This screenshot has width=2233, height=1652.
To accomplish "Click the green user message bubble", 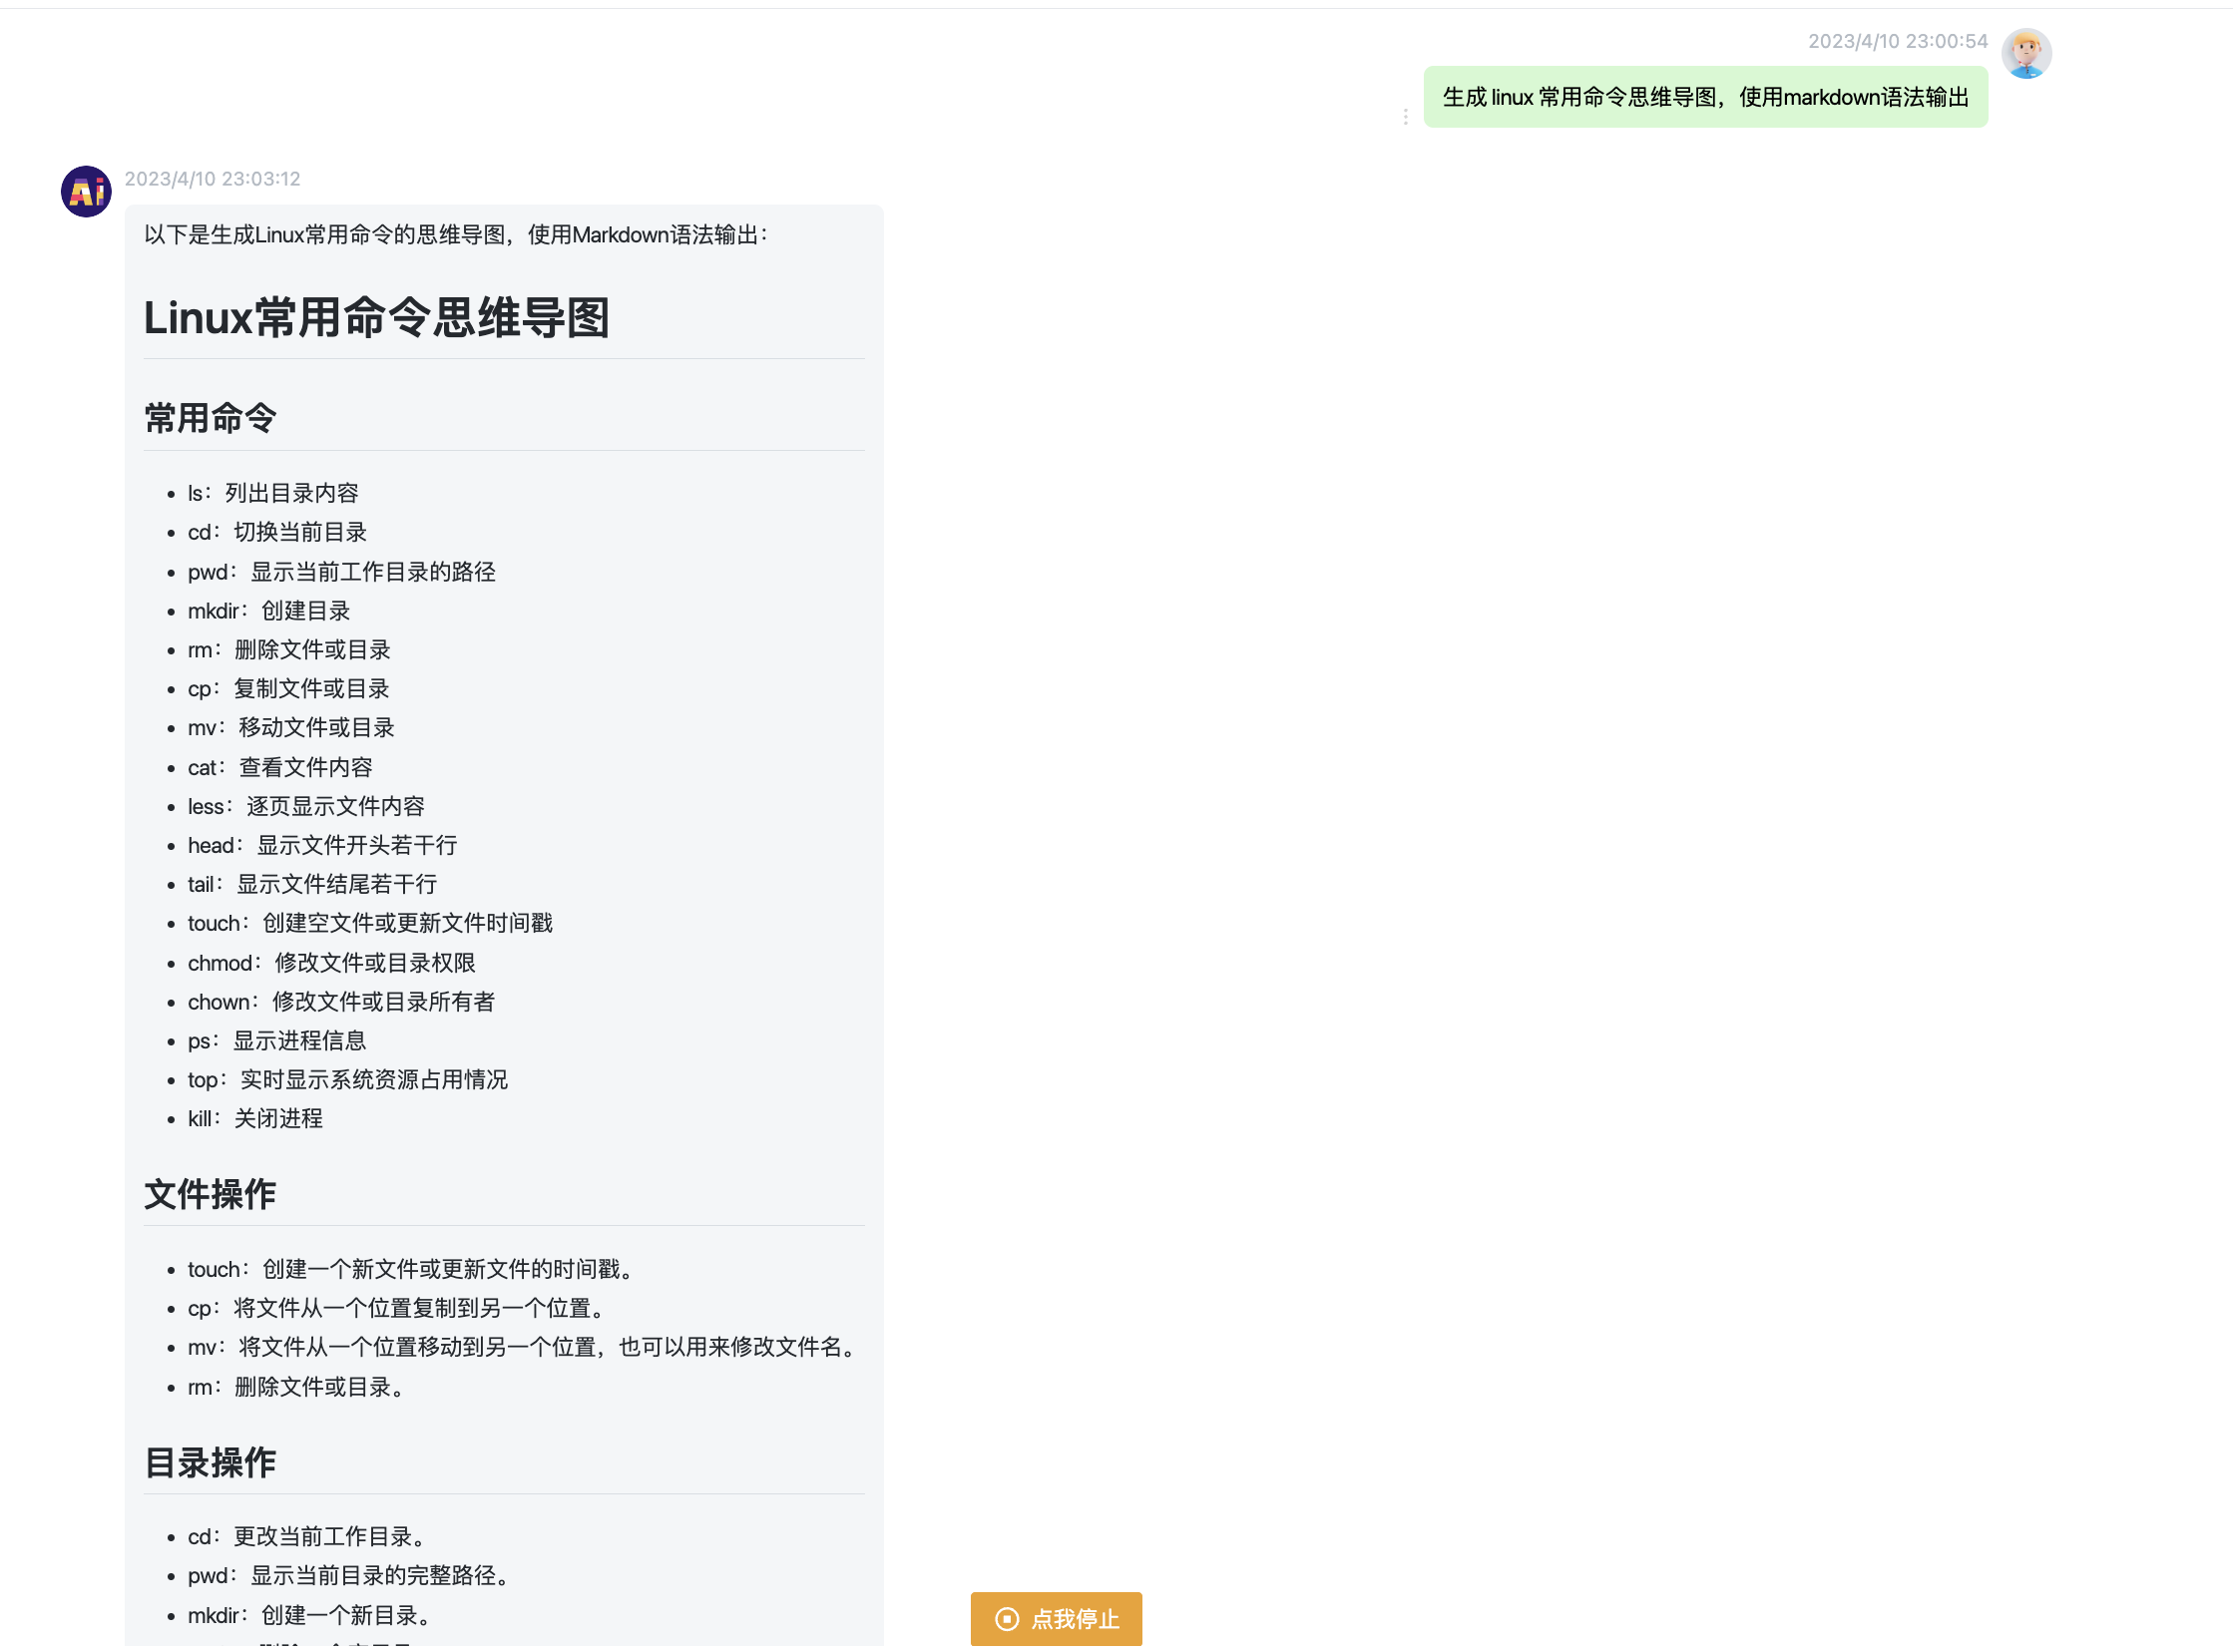I will [1704, 97].
